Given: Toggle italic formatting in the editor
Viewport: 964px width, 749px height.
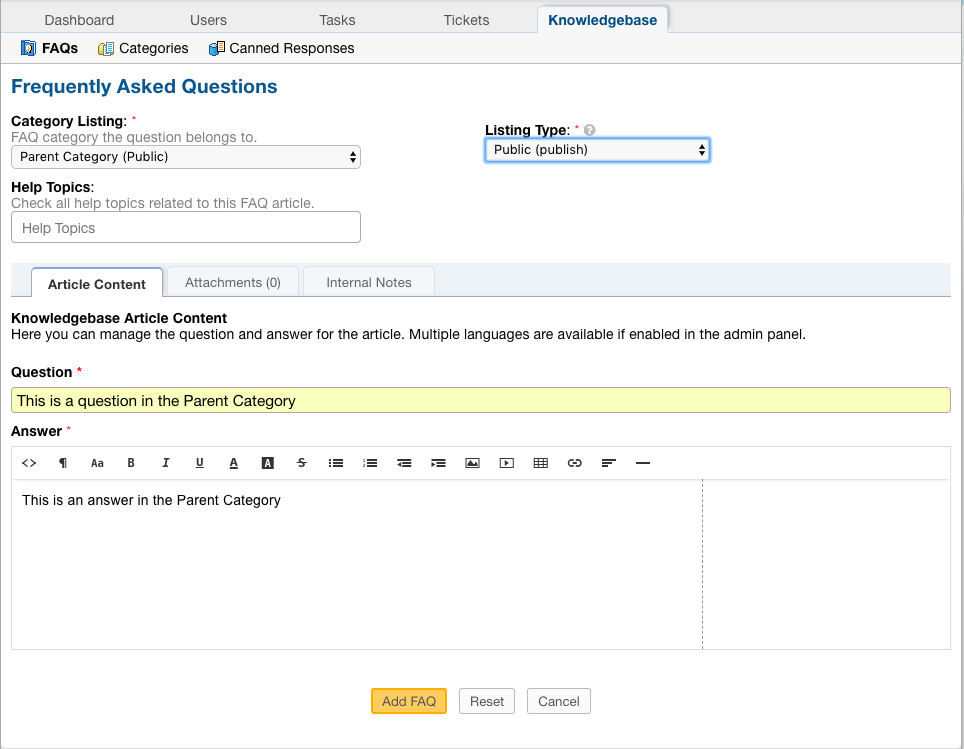Looking at the screenshot, I should click(165, 463).
